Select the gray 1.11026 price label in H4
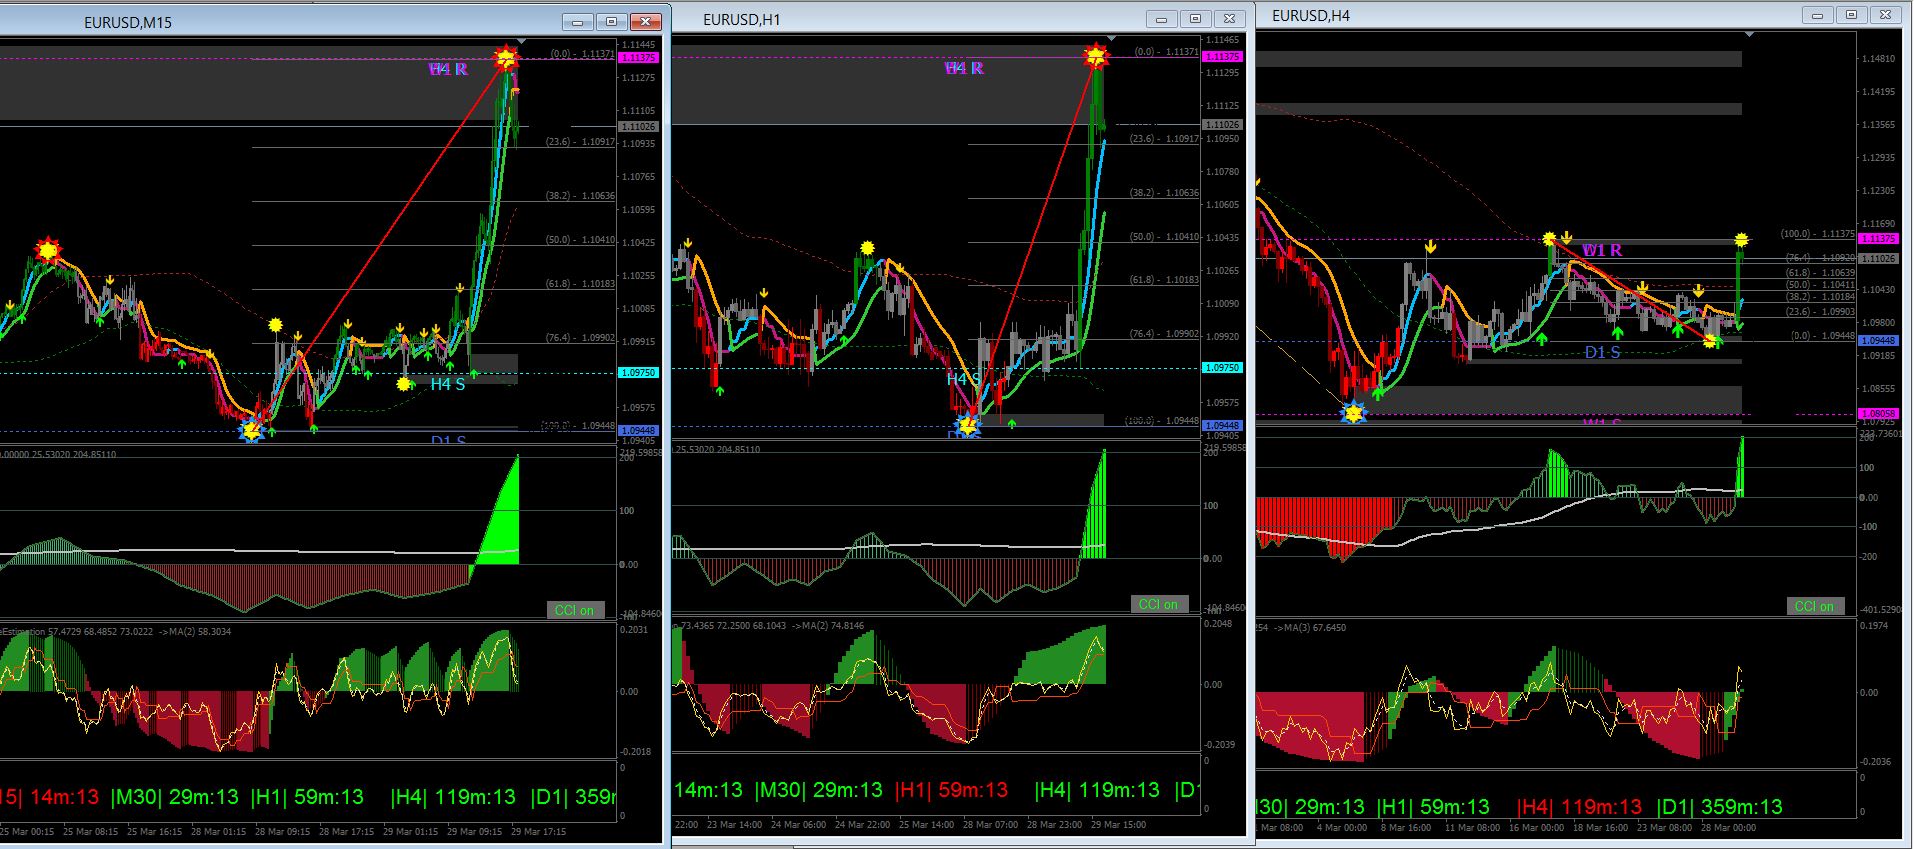This screenshot has width=1914, height=849. coord(1878,258)
